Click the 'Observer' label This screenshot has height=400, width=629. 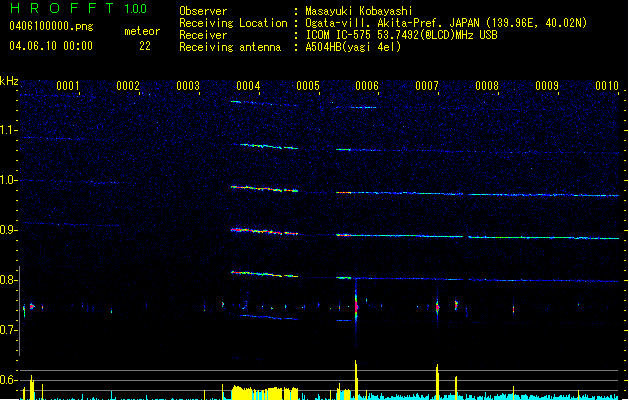click(203, 11)
